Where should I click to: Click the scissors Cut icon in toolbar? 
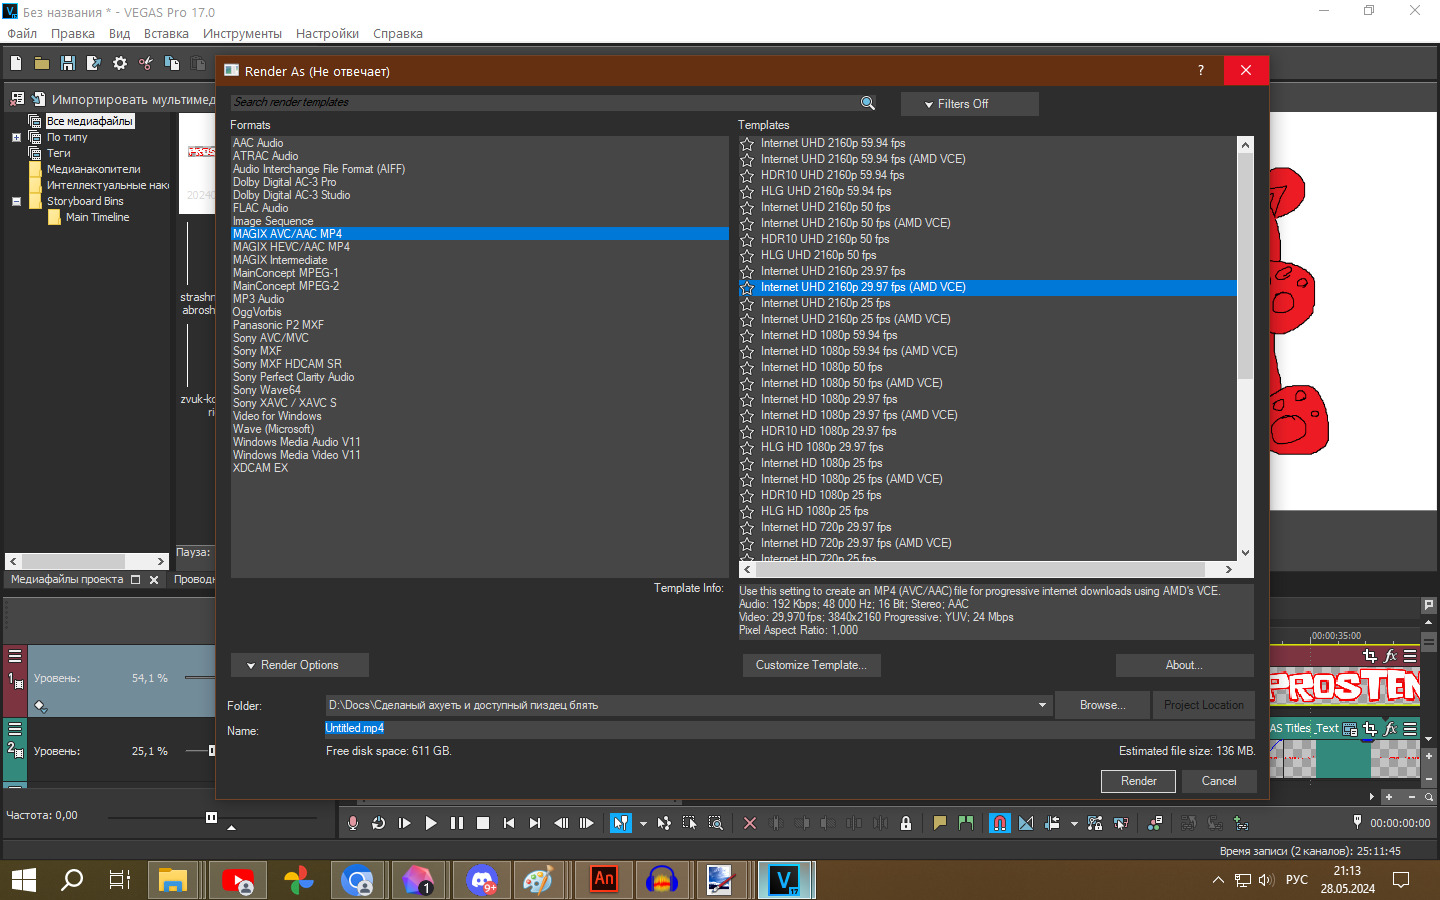[146, 63]
